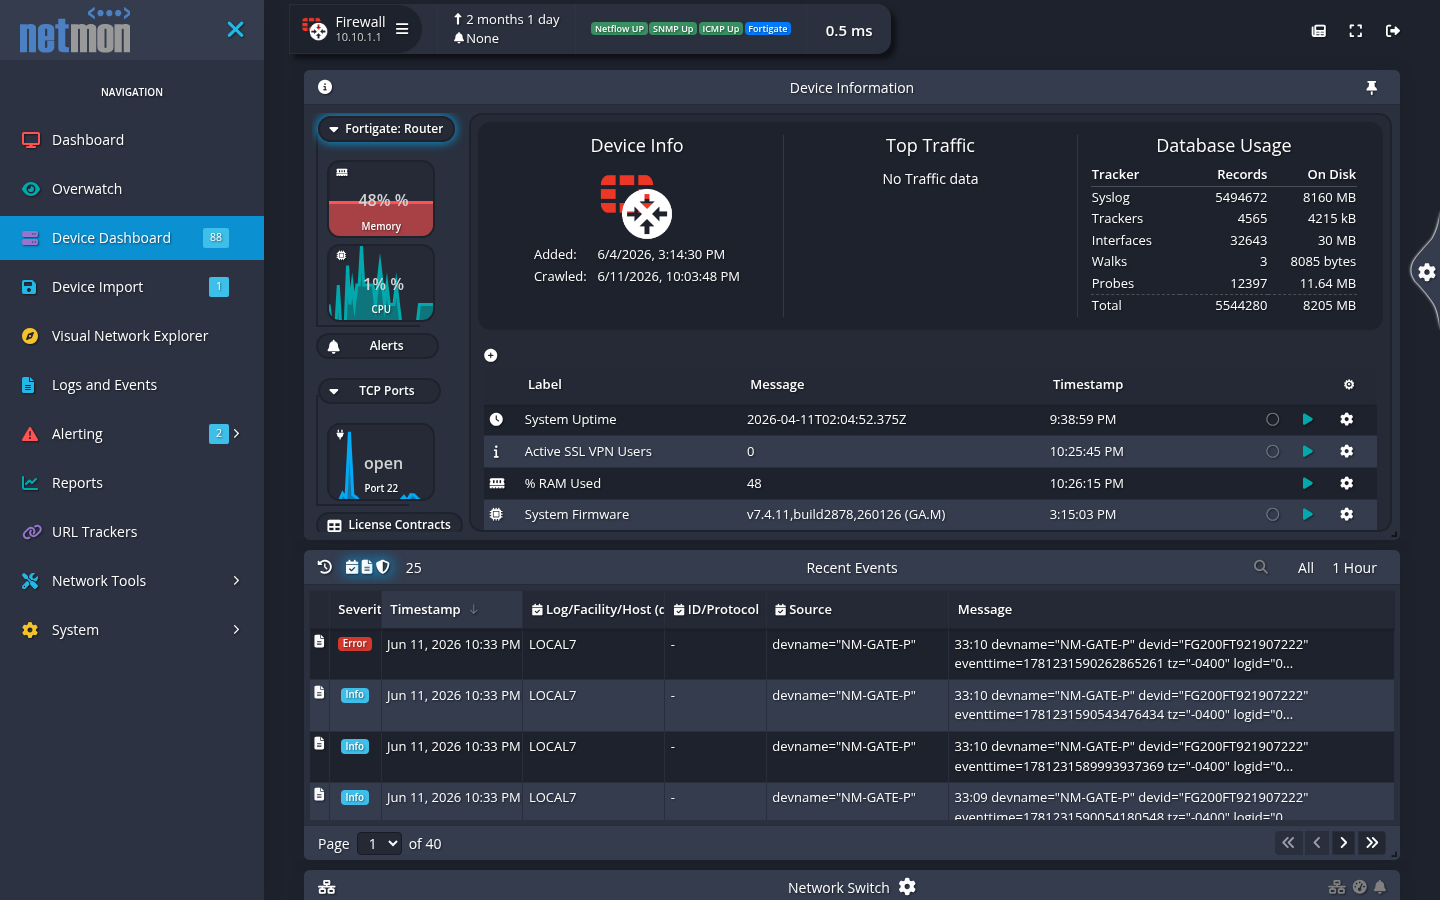Open settings gear for Active SSL VPN Users
Image resolution: width=1440 pixels, height=900 pixels.
1347,451
